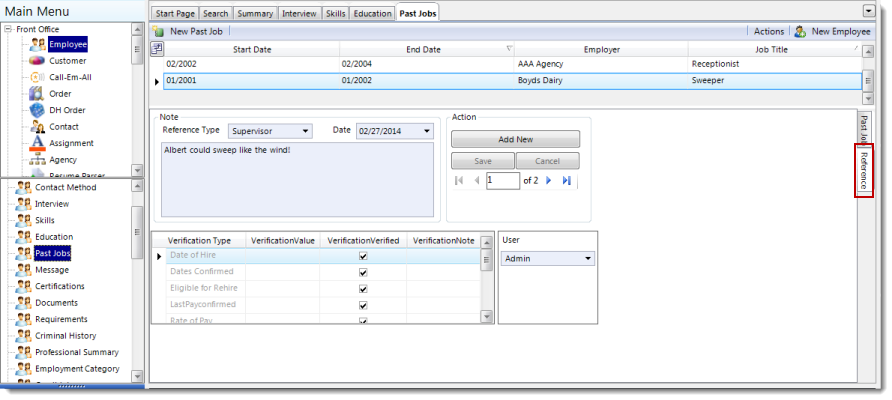Select the Call-Em-All icon

pyautogui.click(x=37, y=77)
